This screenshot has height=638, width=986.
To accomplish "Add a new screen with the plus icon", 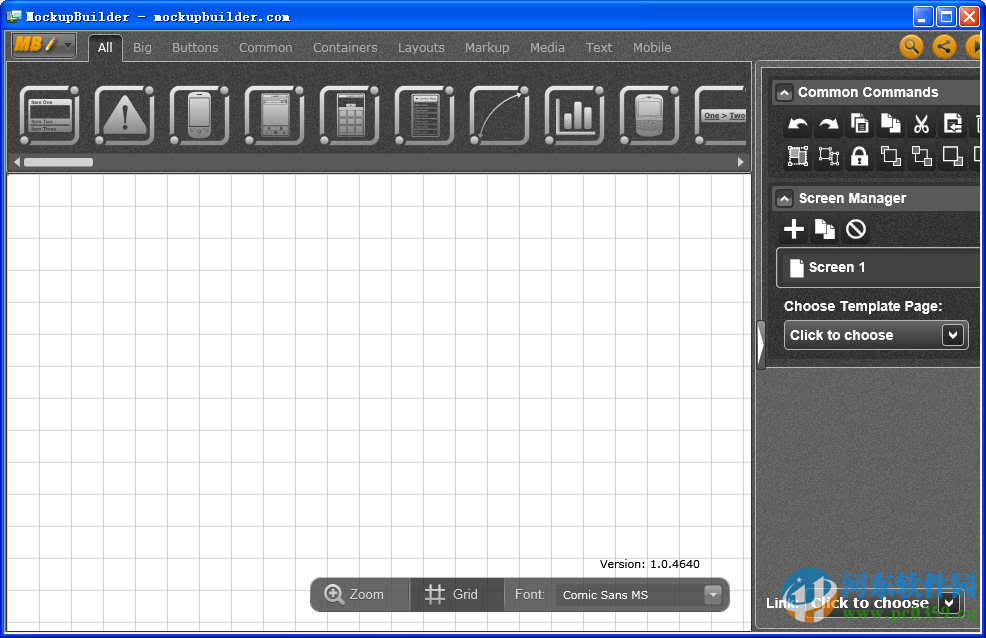I will coord(793,229).
